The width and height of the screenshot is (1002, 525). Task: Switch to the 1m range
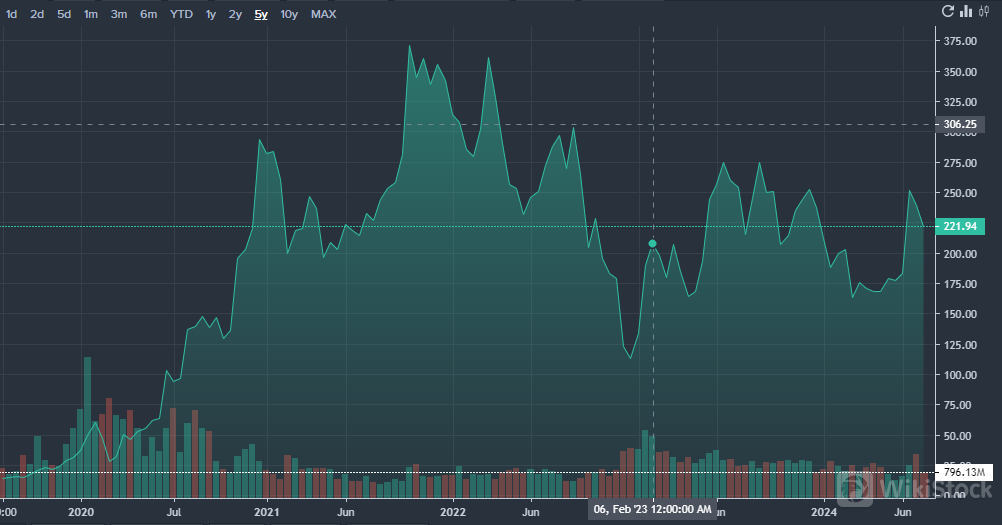(91, 14)
